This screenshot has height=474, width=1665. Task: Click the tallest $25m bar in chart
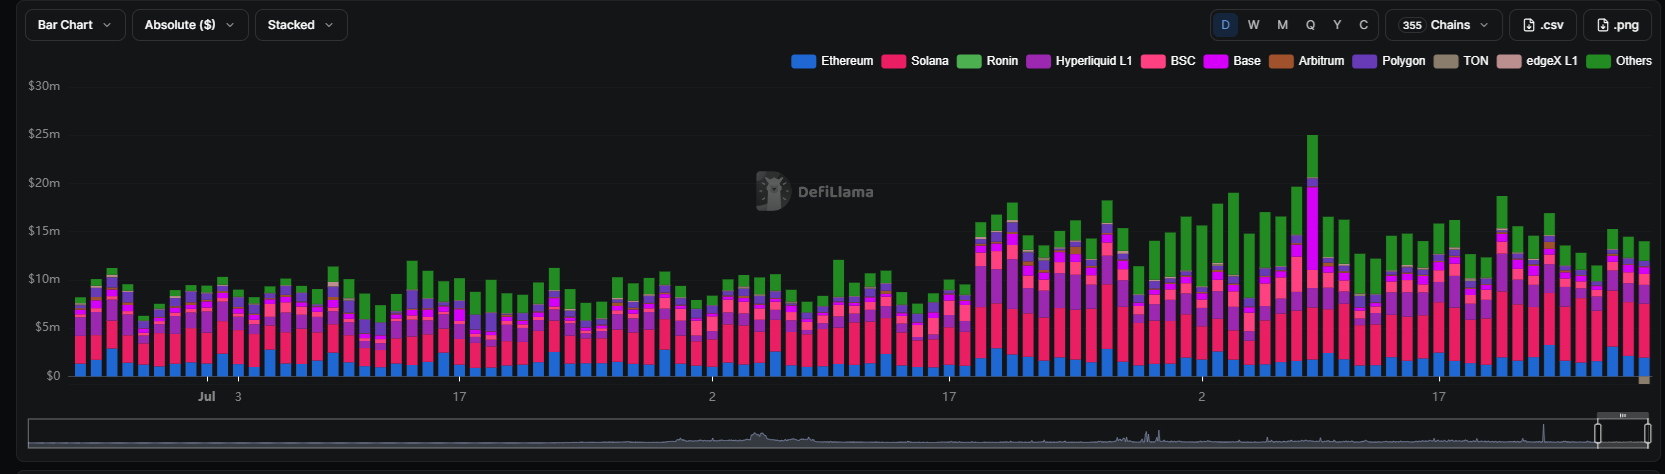coord(1312,255)
